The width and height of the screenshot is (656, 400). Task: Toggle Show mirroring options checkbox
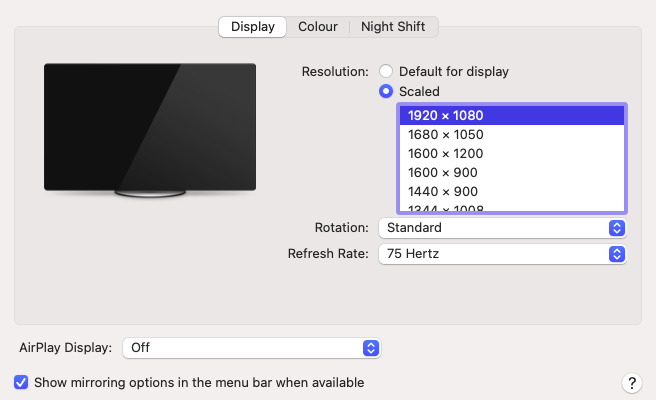tap(21, 382)
